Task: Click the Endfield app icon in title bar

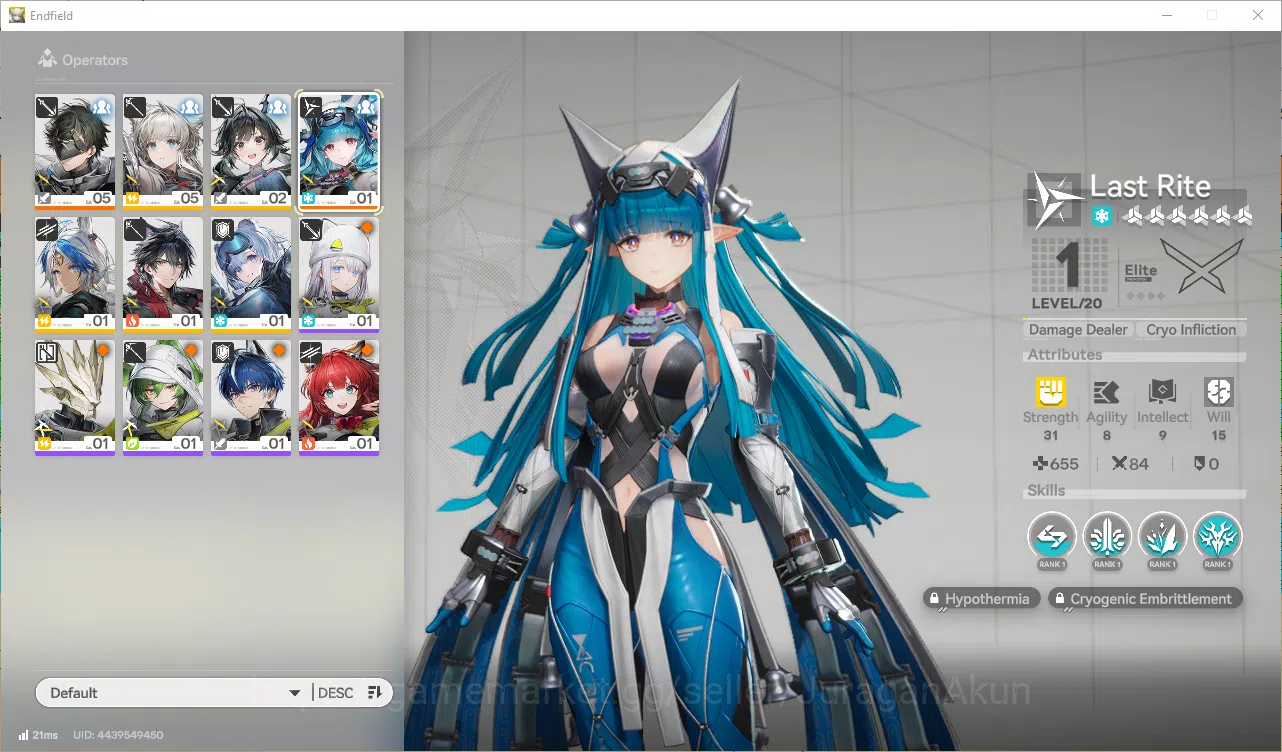Action: [x=17, y=15]
